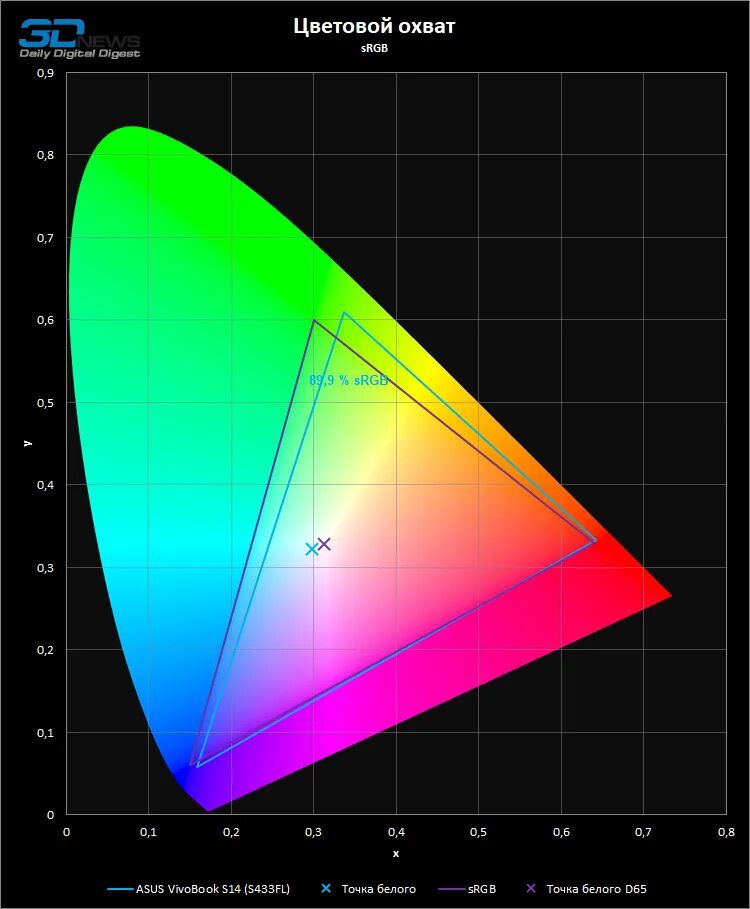Click the blue measured white point cross

312,549
